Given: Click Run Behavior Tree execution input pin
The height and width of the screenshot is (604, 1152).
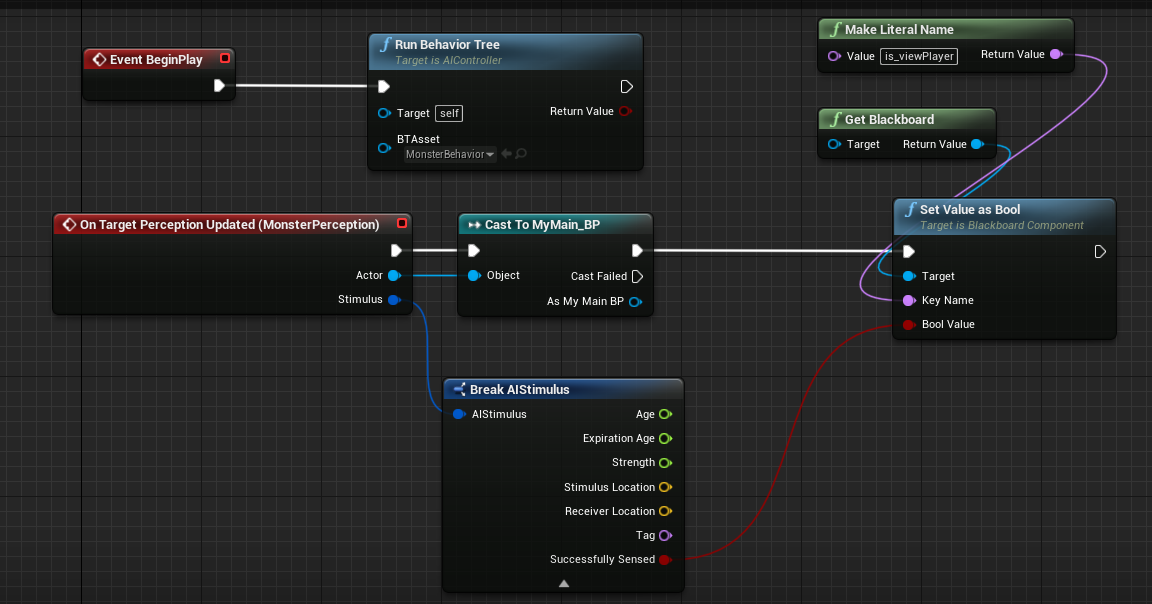Looking at the screenshot, I should click(x=384, y=87).
